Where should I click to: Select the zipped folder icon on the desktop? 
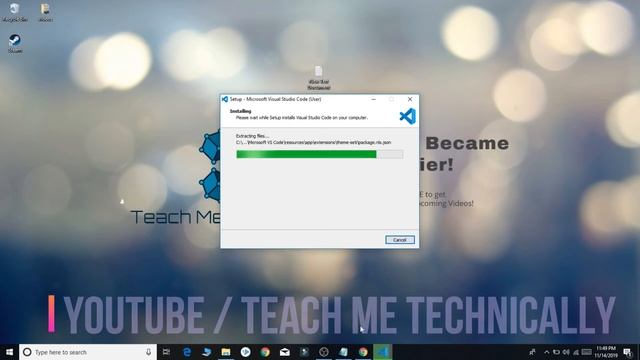click(x=45, y=13)
